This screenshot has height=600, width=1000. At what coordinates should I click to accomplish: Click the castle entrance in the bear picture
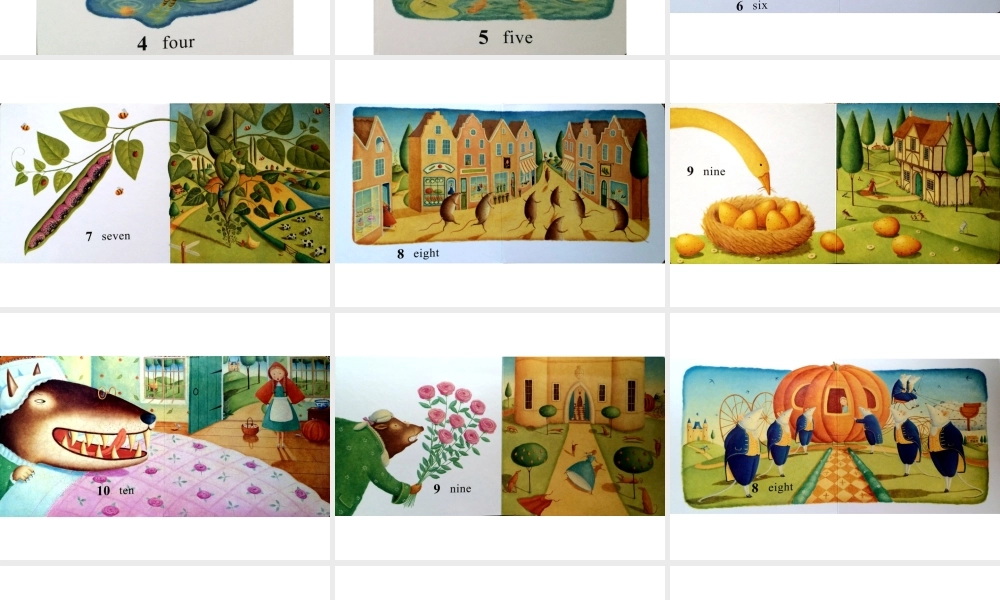tap(579, 403)
